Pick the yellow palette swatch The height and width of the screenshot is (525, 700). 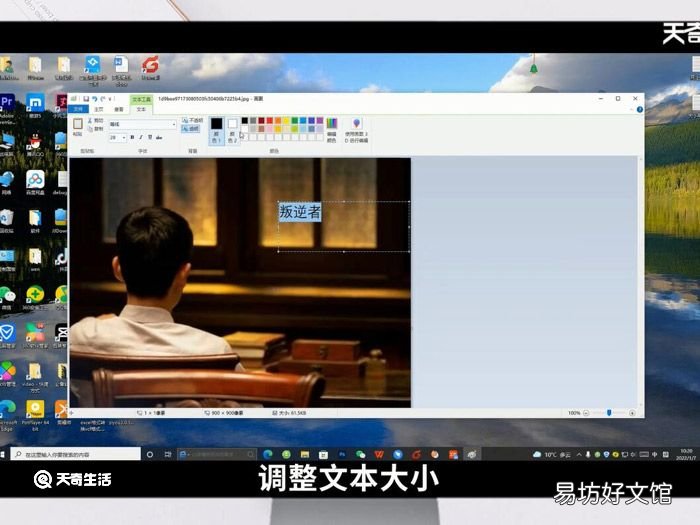pyautogui.click(x=286, y=121)
